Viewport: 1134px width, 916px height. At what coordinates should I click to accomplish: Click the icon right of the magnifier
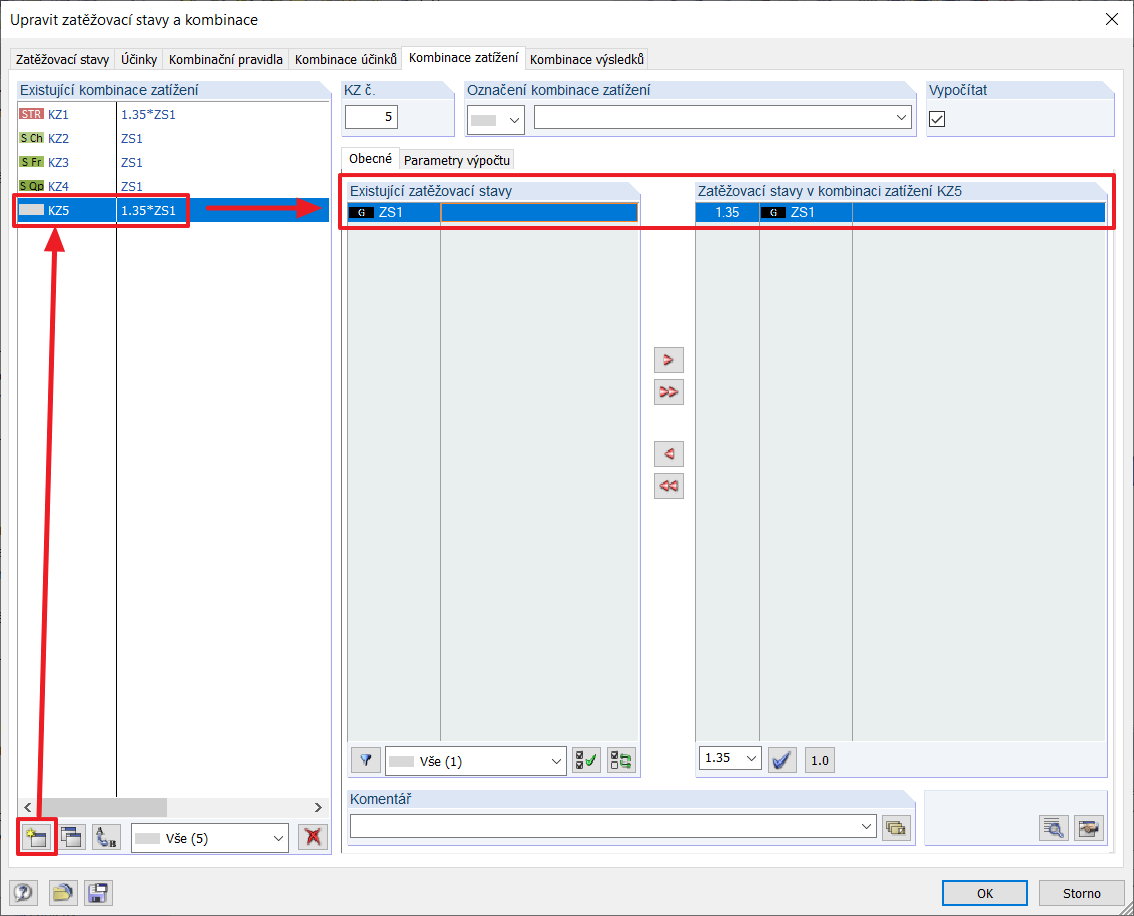[x=1089, y=828]
